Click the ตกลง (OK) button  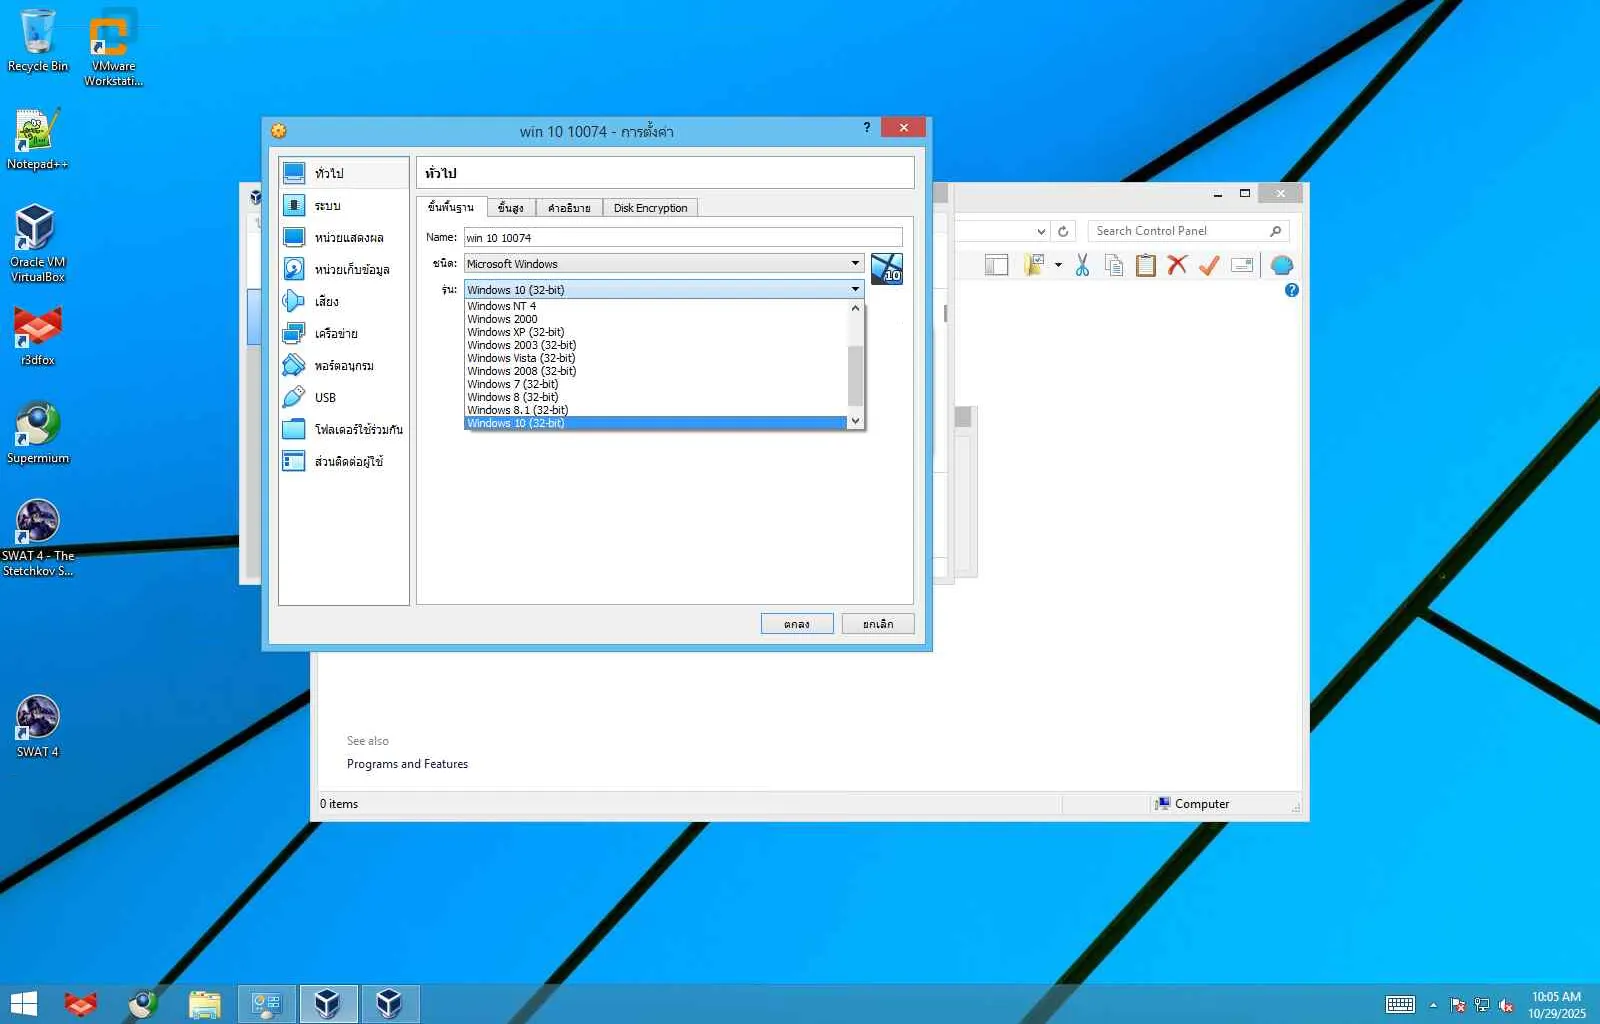[797, 624]
